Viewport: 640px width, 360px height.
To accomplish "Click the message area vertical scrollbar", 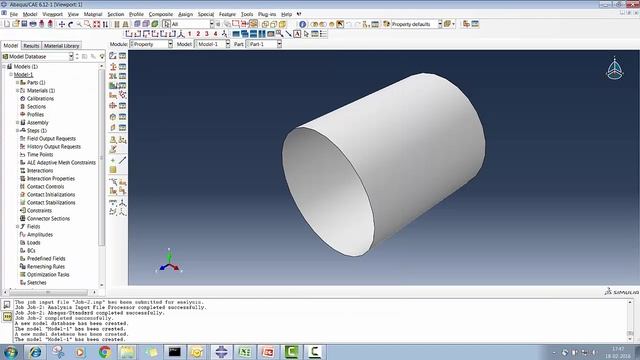I will [630, 320].
